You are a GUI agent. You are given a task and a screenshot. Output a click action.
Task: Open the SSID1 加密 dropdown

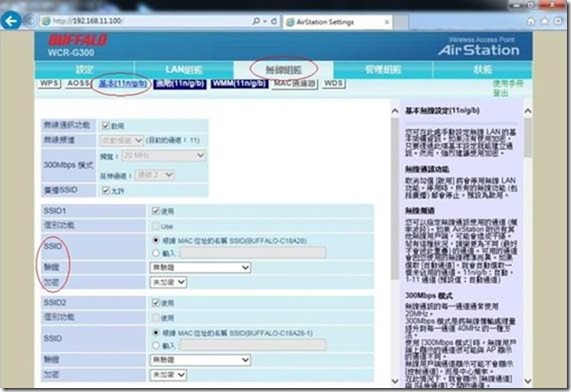click(x=168, y=282)
